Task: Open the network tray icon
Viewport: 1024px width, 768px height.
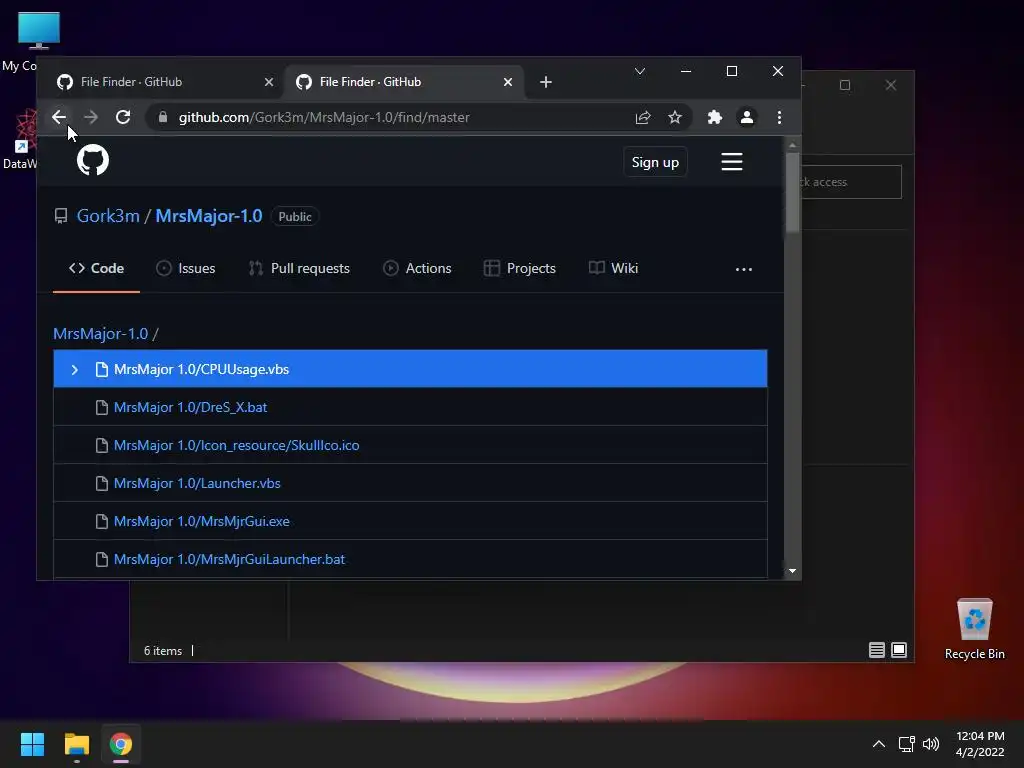Action: (x=906, y=744)
